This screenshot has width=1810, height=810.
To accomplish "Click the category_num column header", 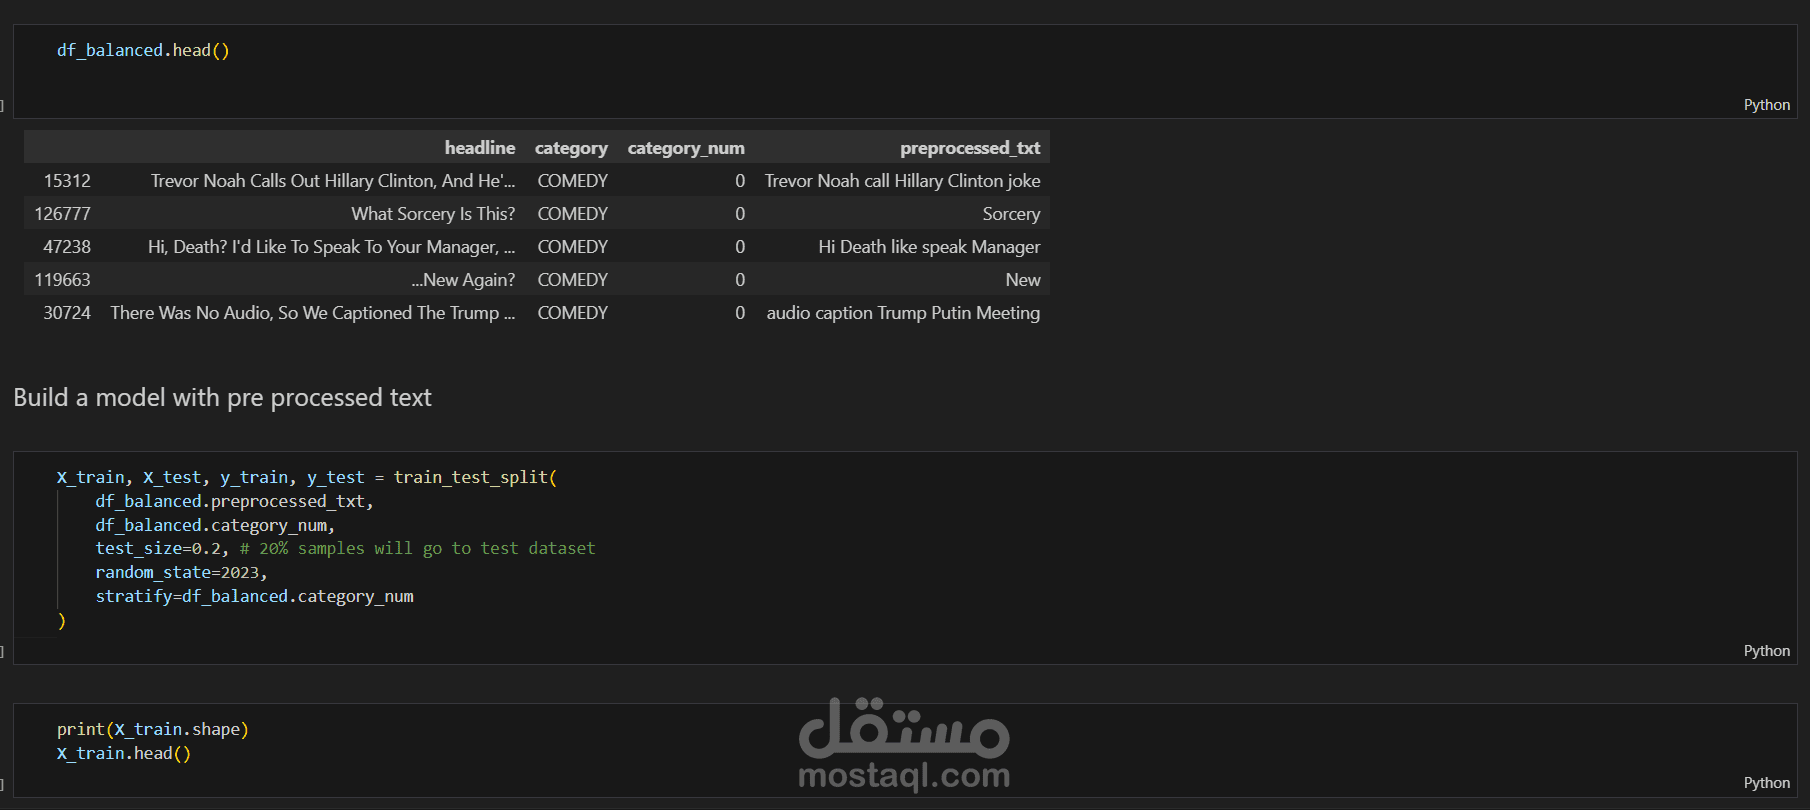I will [686, 148].
